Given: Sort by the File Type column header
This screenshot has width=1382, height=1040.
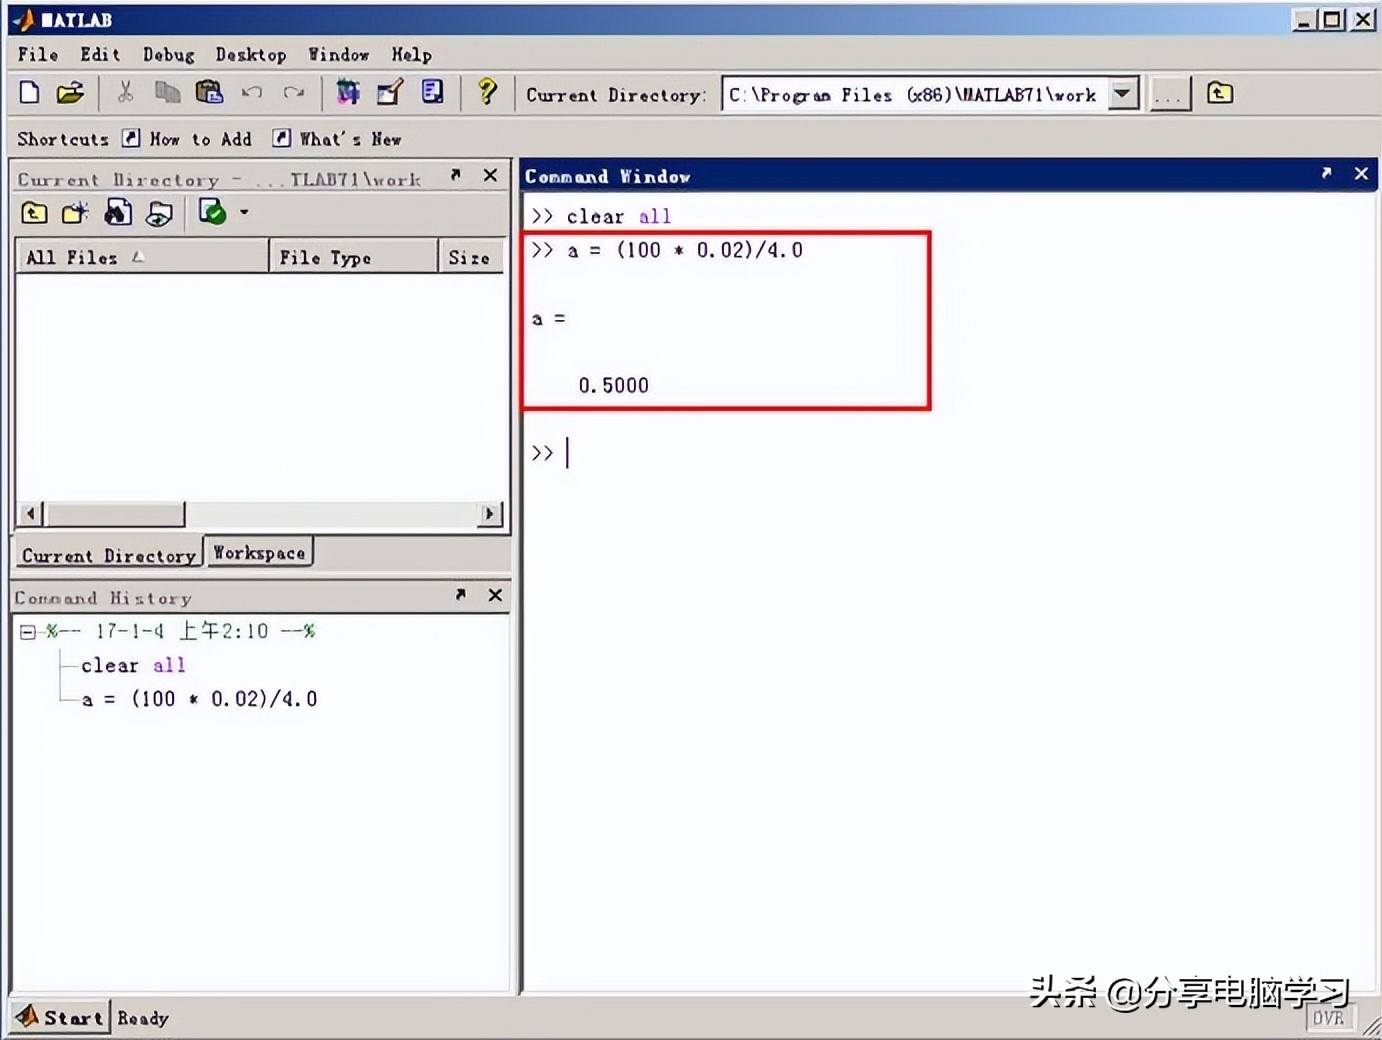Looking at the screenshot, I should pyautogui.click(x=353, y=257).
